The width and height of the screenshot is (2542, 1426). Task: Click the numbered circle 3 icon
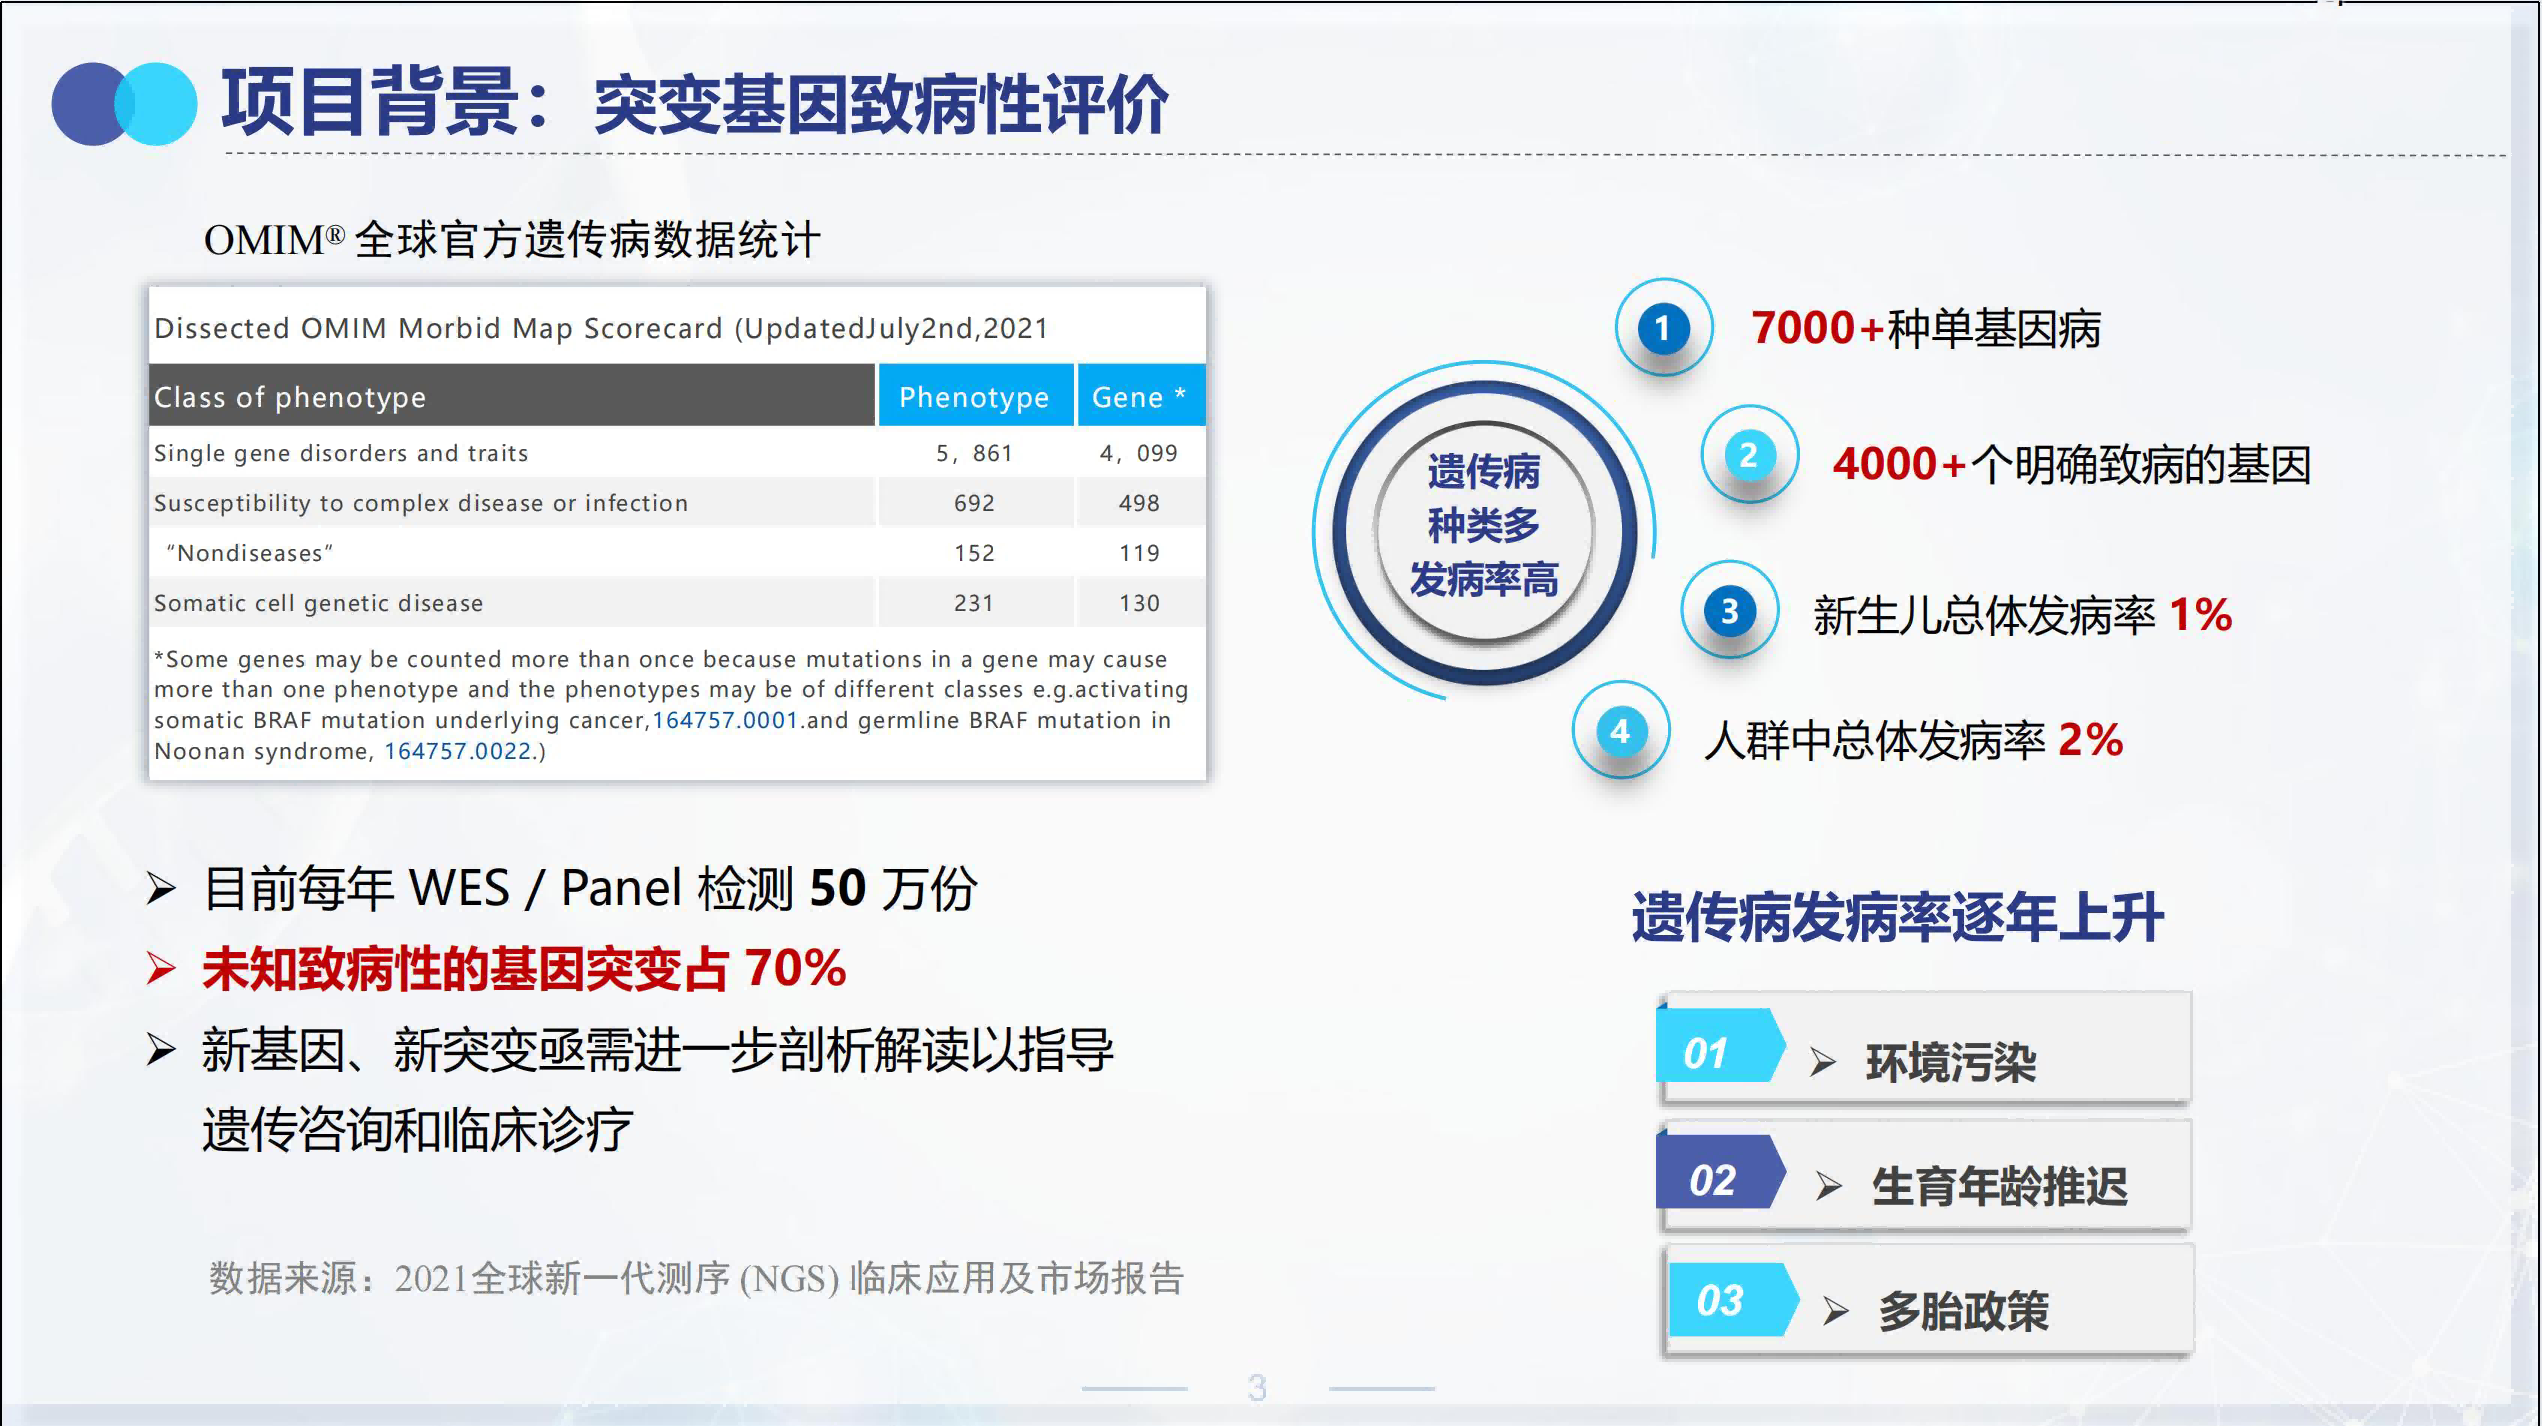point(1729,610)
